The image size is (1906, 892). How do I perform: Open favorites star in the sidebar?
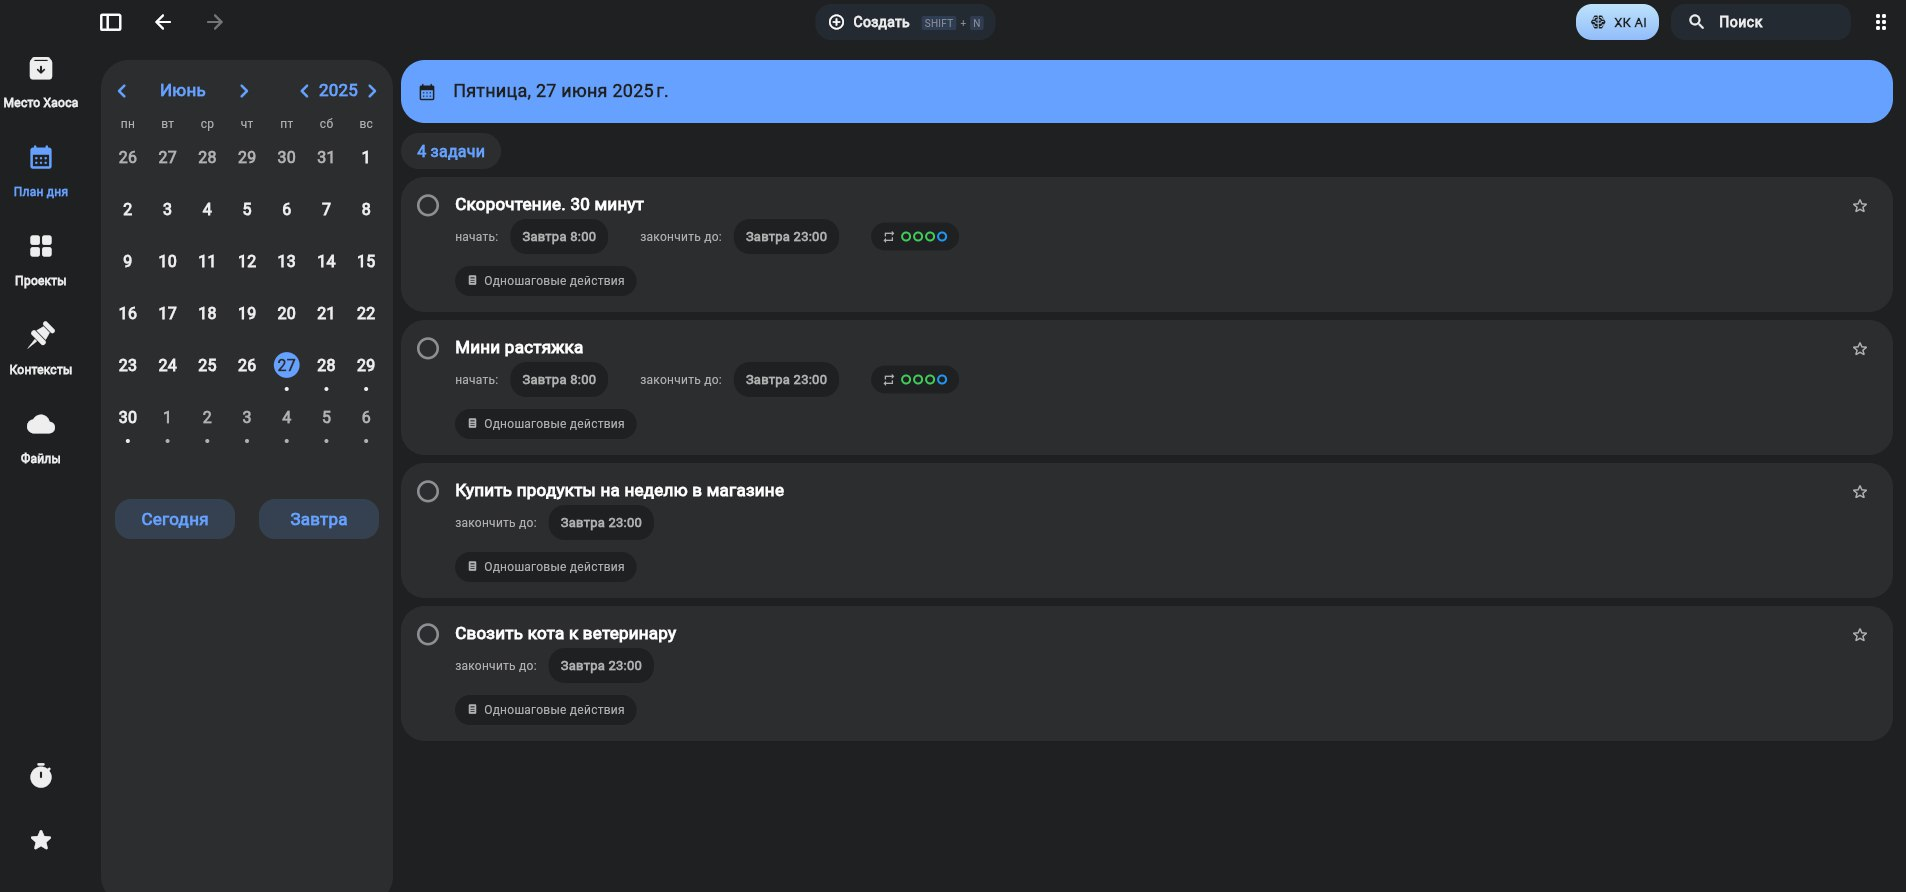(41, 840)
